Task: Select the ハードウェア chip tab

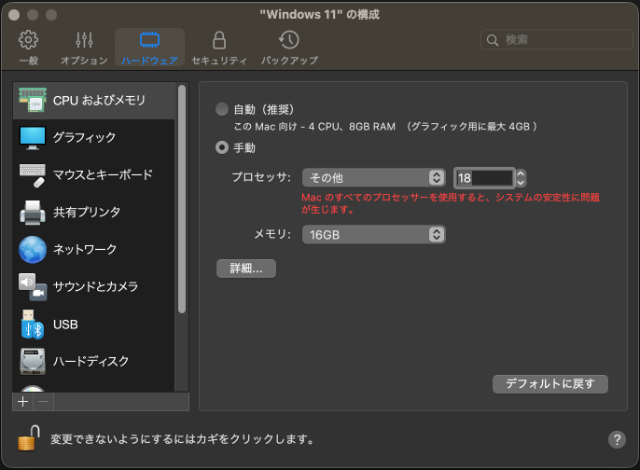Action: (x=149, y=48)
